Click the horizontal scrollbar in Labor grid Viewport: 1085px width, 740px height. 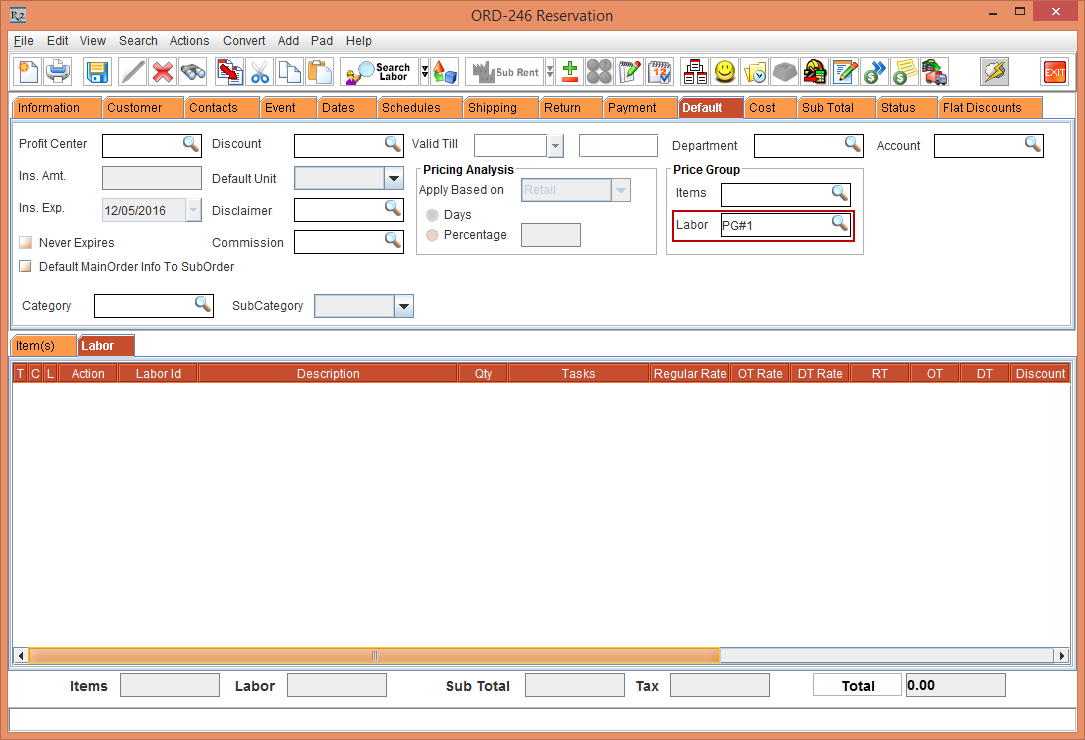(x=374, y=656)
